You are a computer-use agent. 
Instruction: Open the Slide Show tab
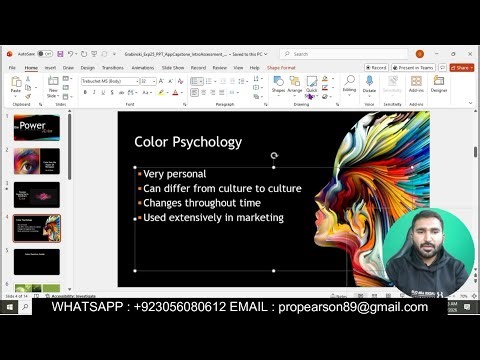173,68
